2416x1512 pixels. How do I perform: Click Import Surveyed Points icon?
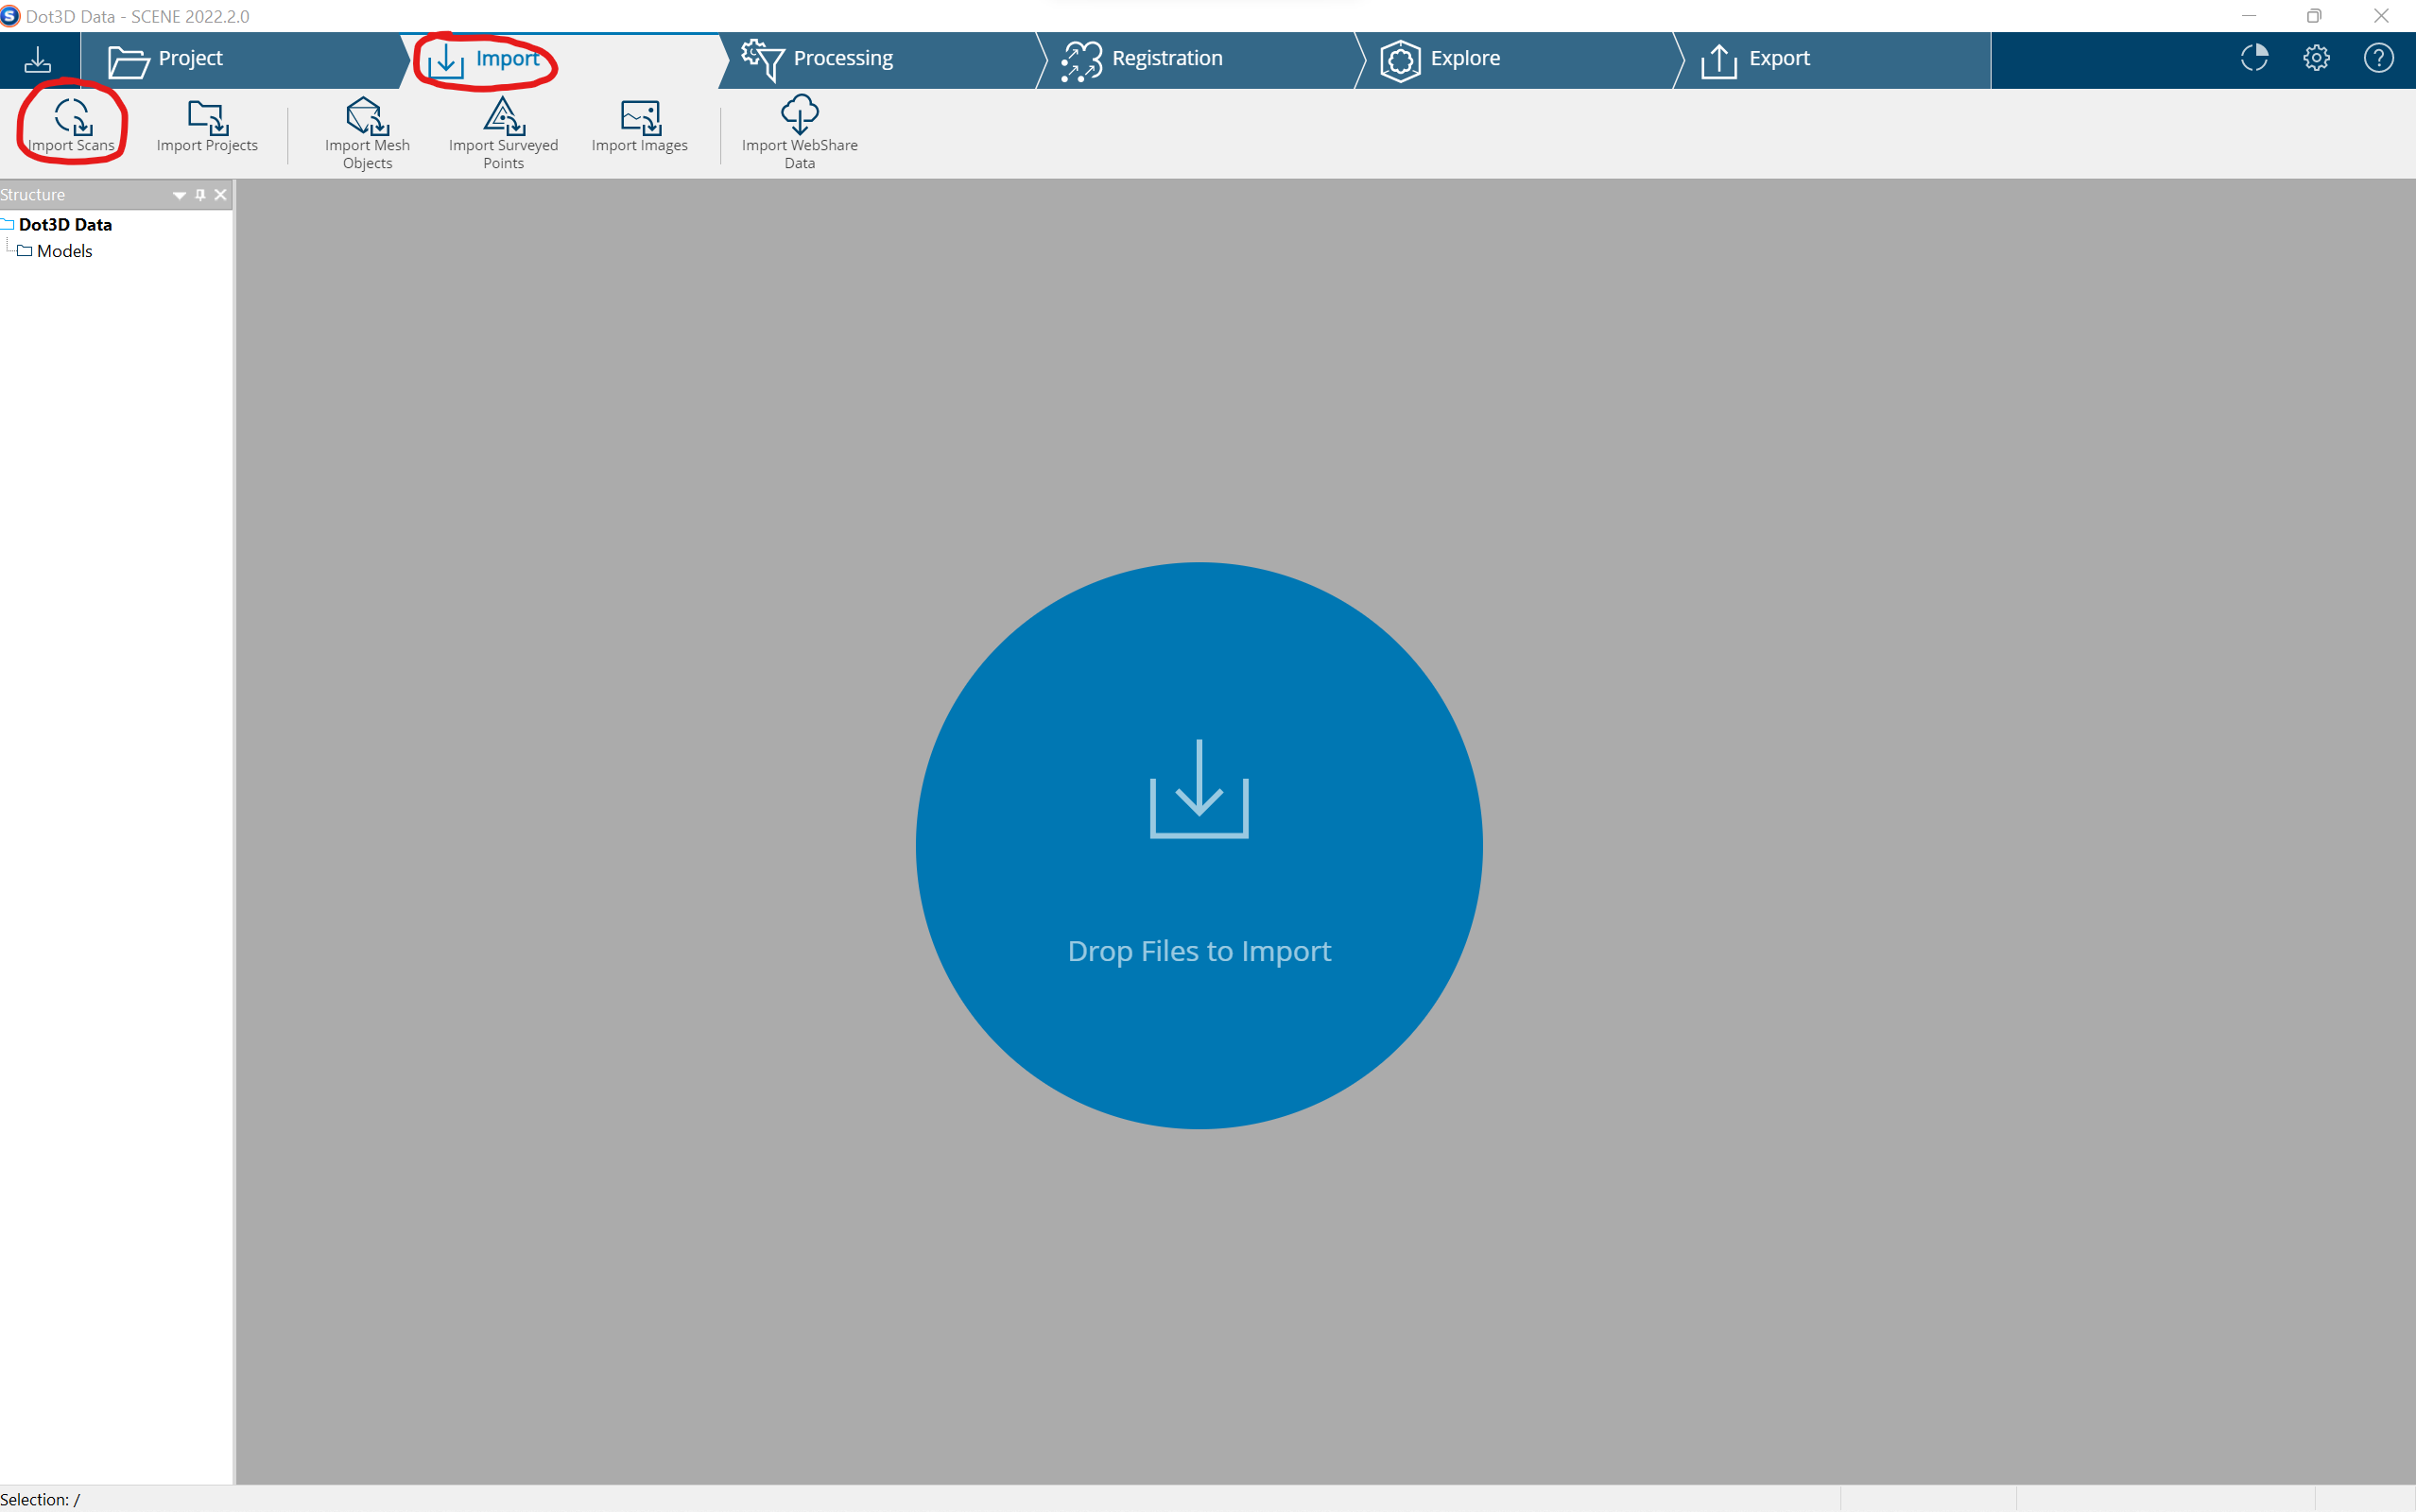tap(503, 118)
